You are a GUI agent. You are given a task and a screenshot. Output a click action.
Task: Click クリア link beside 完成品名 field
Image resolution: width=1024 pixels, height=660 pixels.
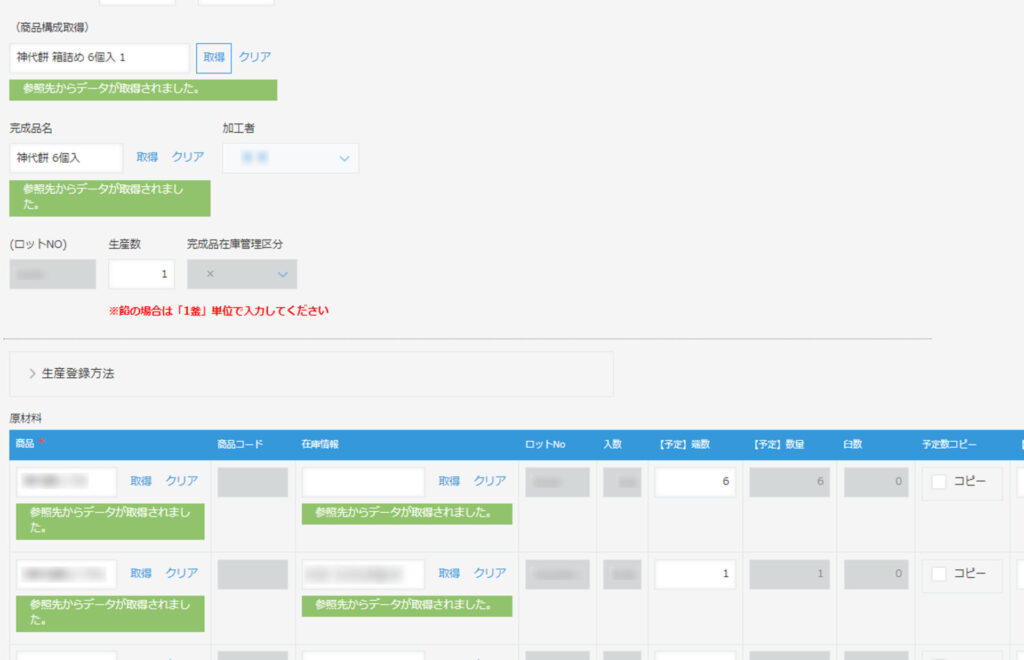point(188,157)
